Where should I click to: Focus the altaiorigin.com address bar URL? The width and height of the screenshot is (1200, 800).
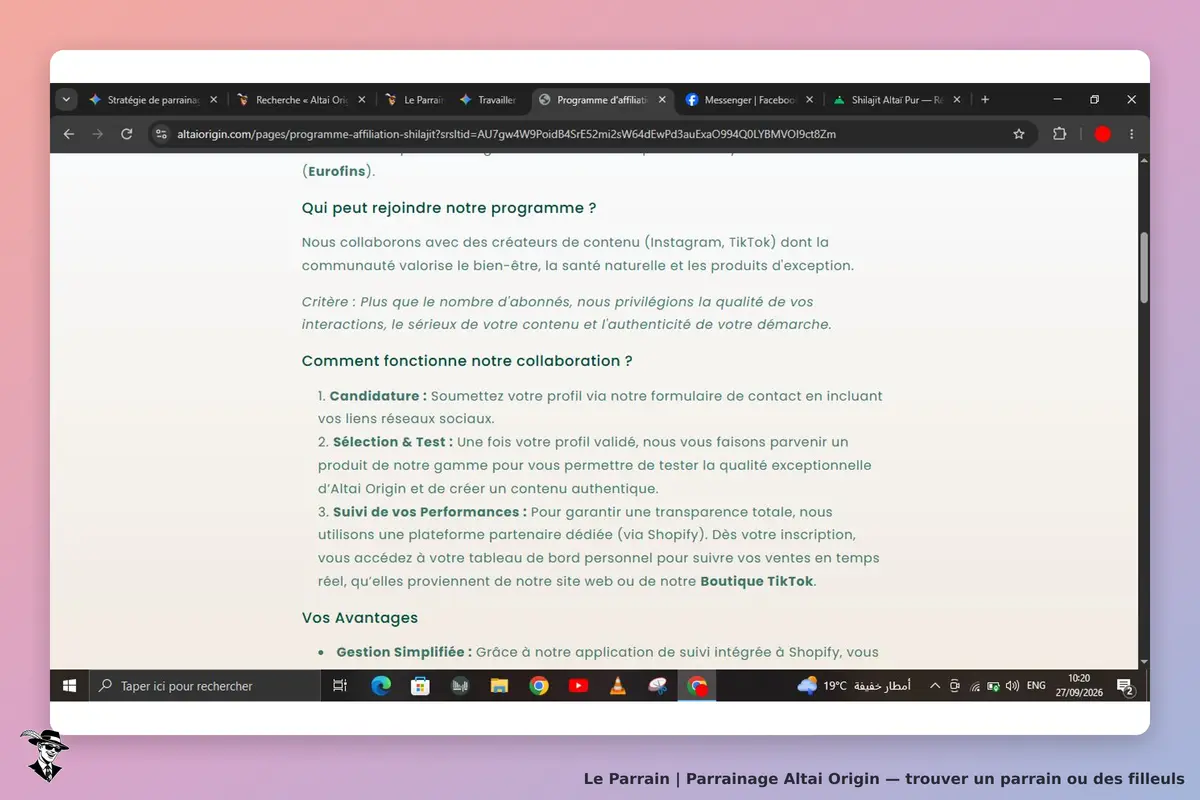pyautogui.click(x=506, y=134)
